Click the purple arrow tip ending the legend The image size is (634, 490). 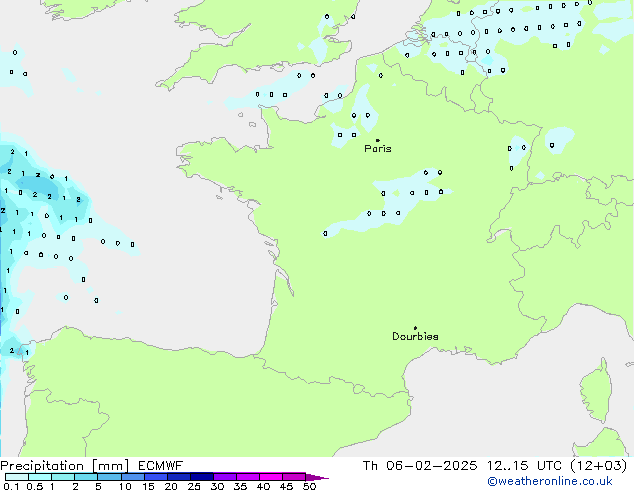(317, 477)
